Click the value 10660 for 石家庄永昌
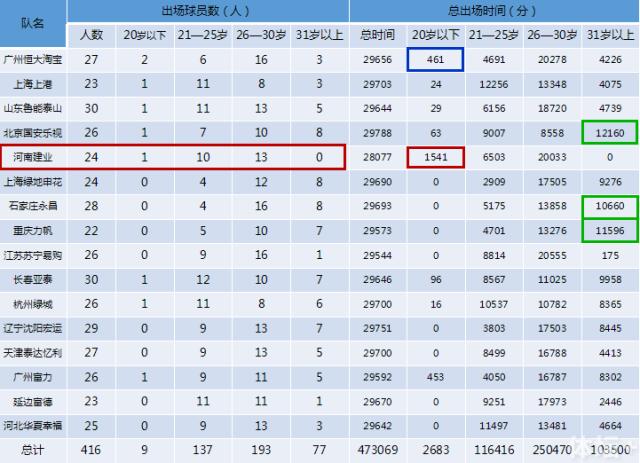Viewport: 640px width, 463px height. [610, 206]
